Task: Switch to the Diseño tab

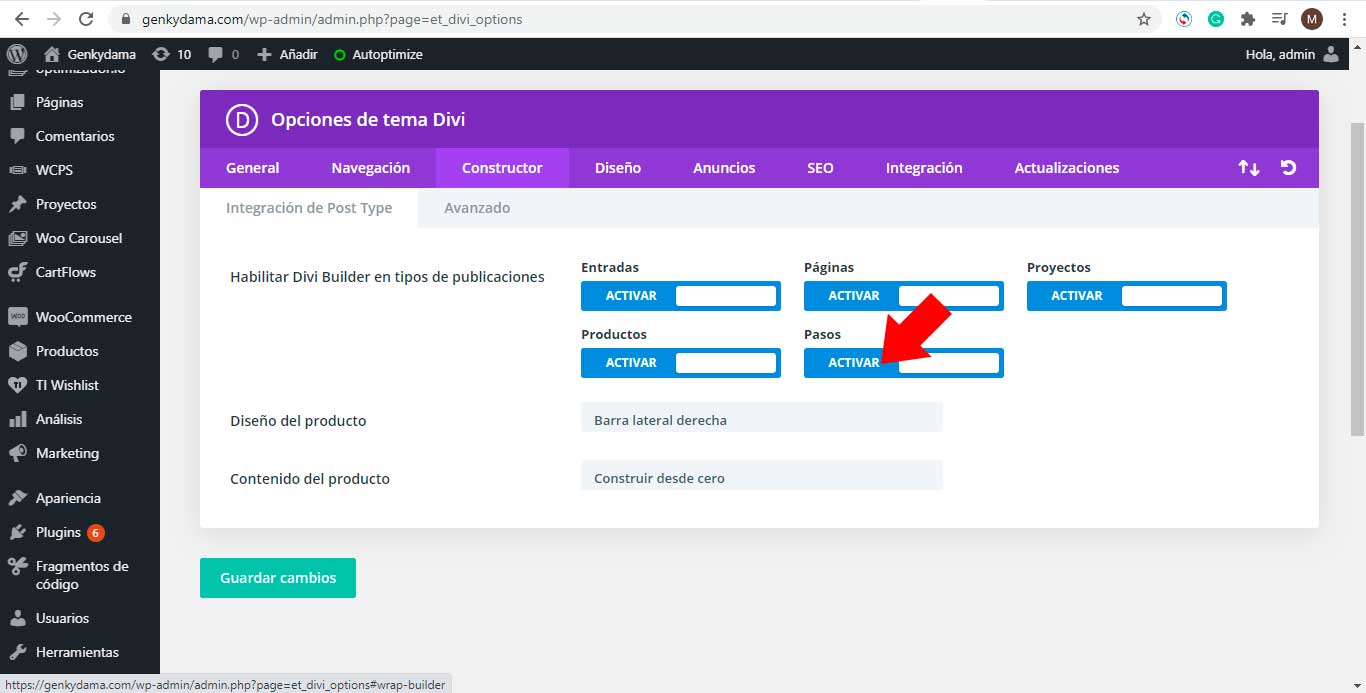Action: (618, 168)
